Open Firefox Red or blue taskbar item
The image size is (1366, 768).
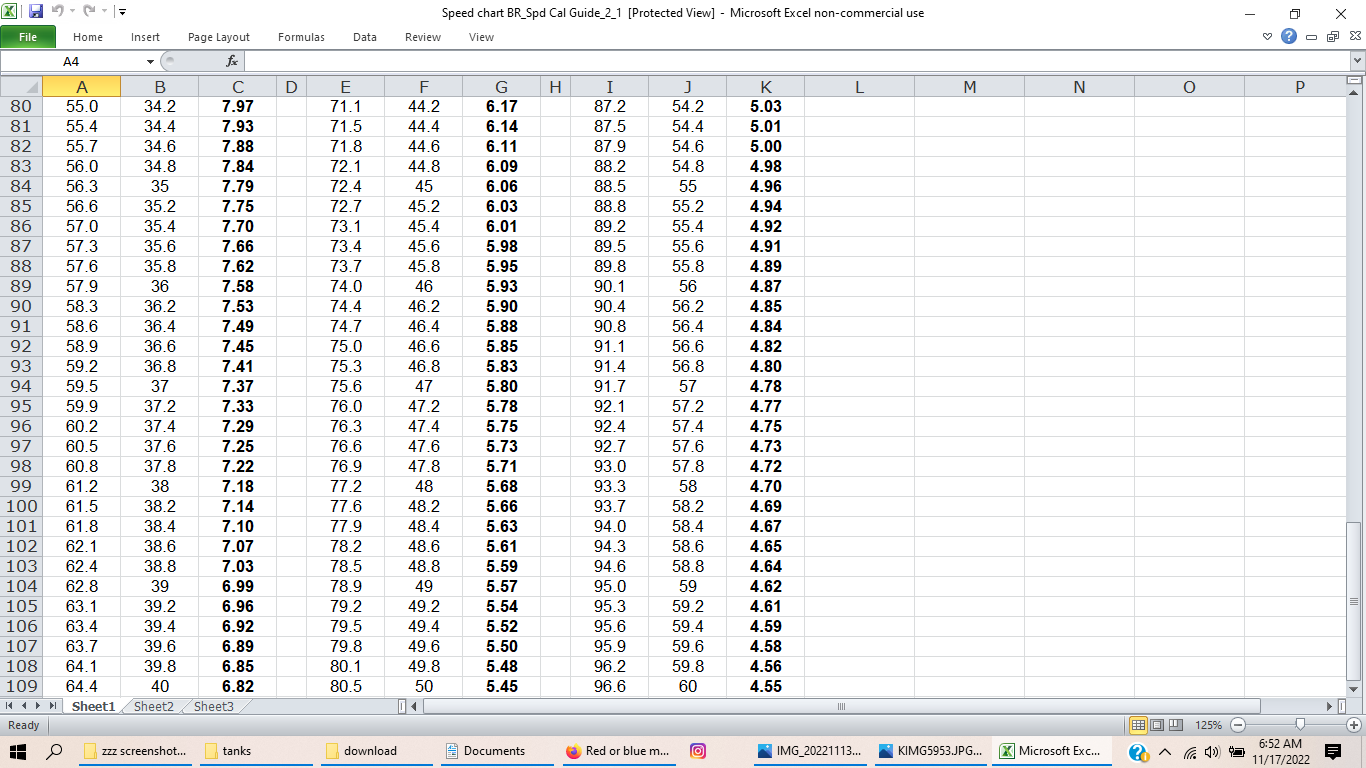coord(618,751)
